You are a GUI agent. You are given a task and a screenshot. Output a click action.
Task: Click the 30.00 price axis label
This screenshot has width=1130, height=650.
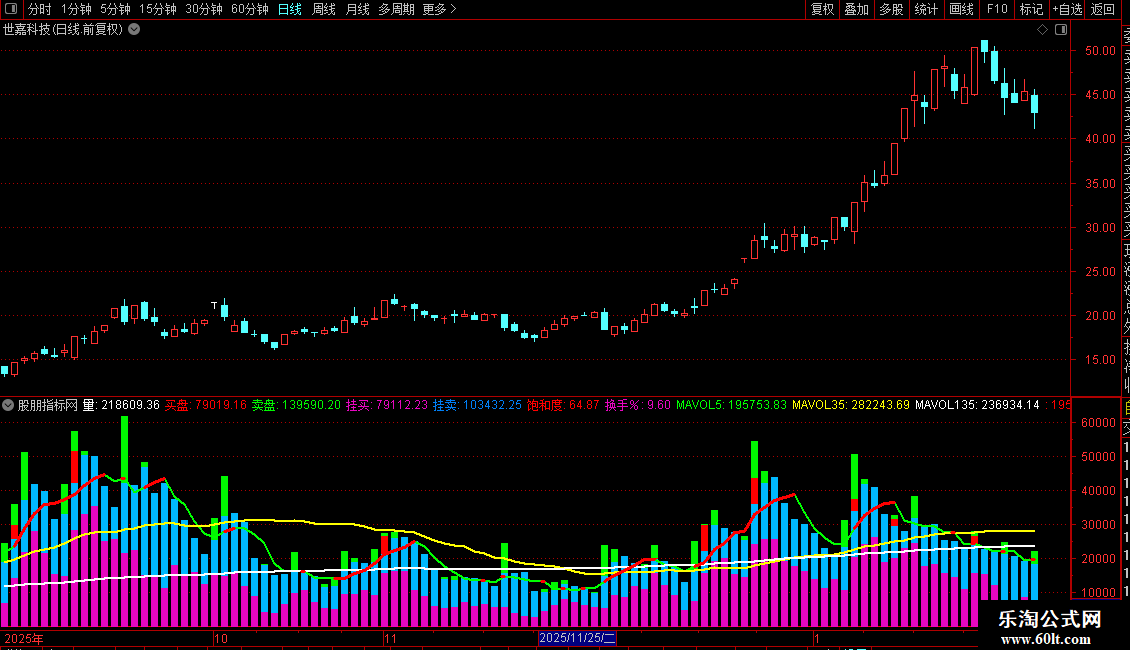pyautogui.click(x=1100, y=227)
